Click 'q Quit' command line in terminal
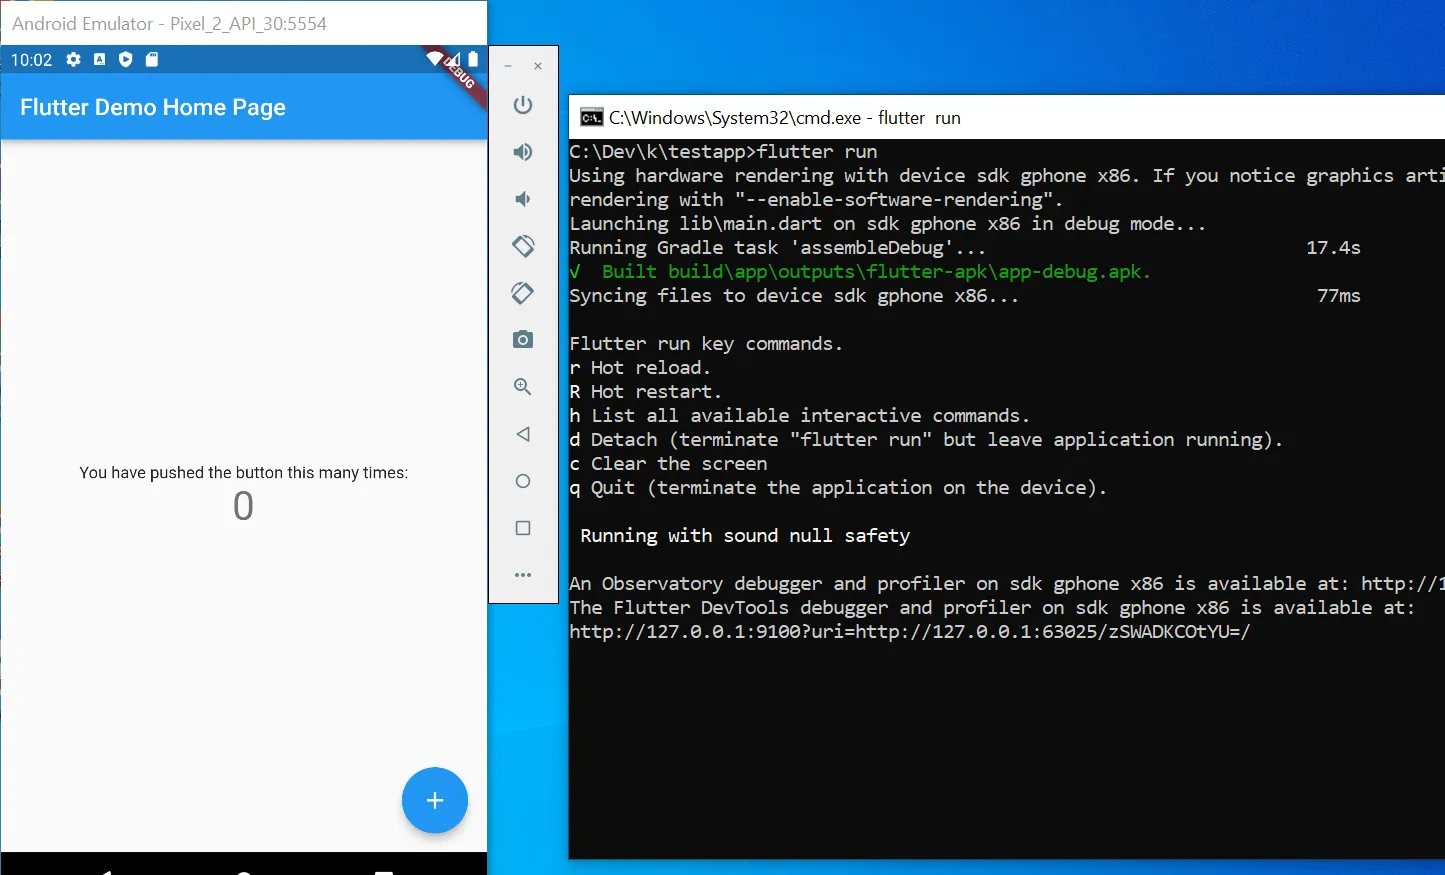Viewport: 1445px width, 875px height. [838, 488]
